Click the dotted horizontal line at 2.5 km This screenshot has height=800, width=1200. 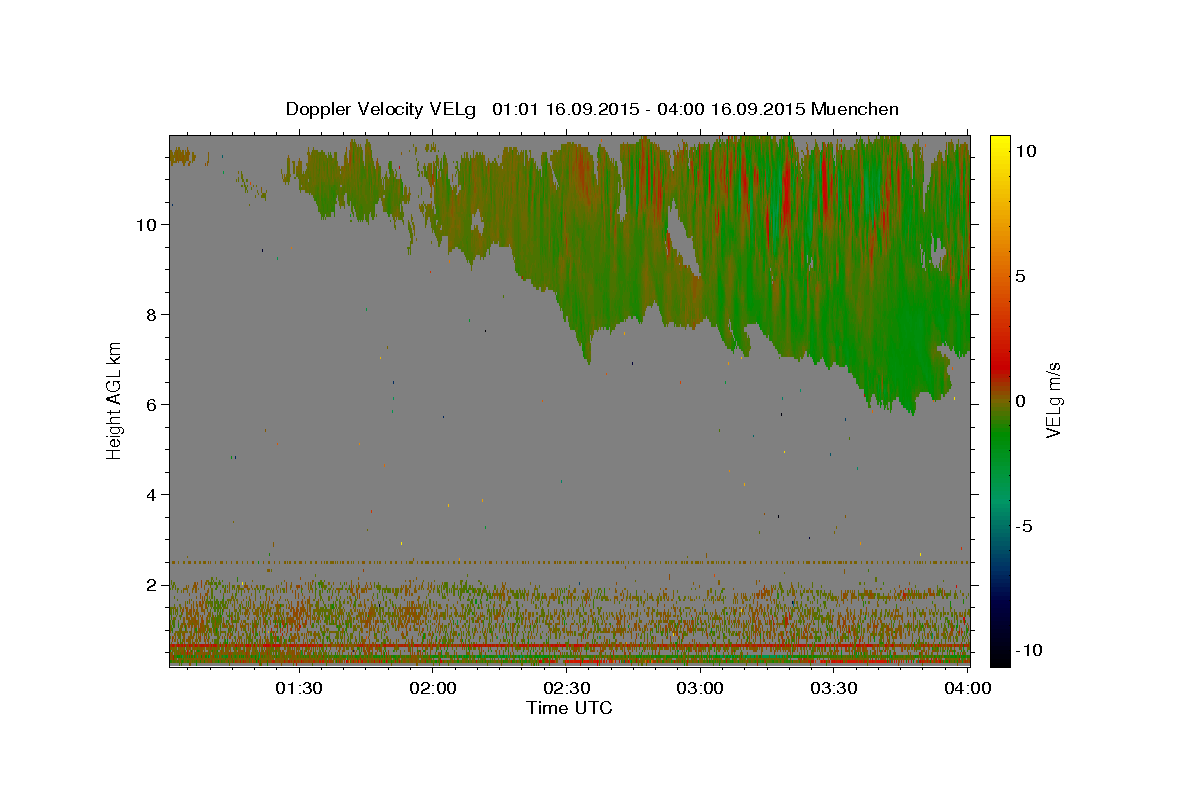569,562
